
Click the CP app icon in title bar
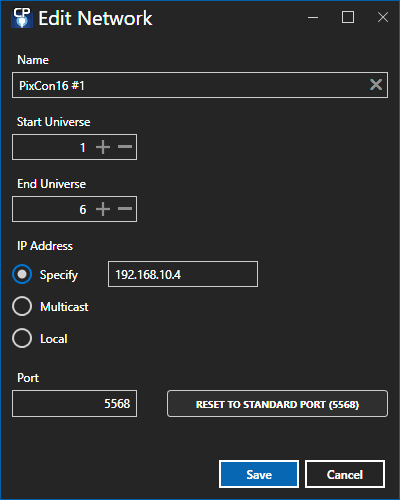coord(22,18)
